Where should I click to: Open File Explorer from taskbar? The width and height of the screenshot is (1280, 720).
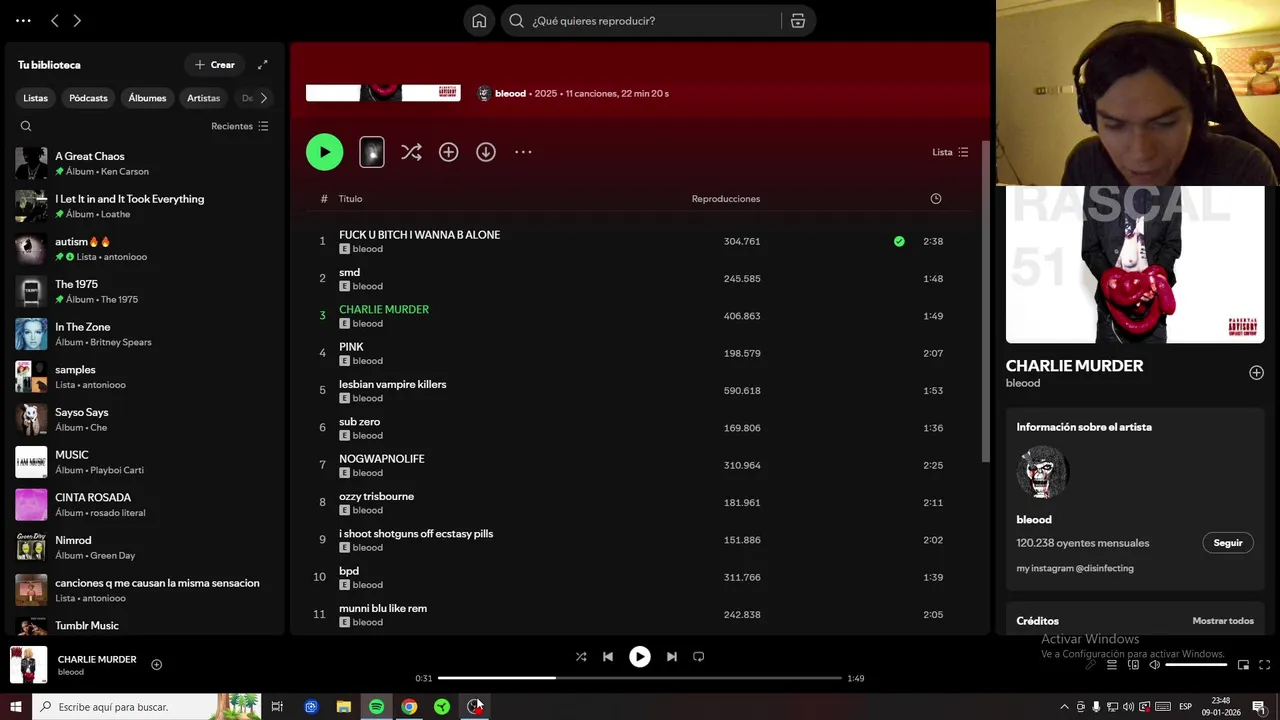click(x=343, y=707)
